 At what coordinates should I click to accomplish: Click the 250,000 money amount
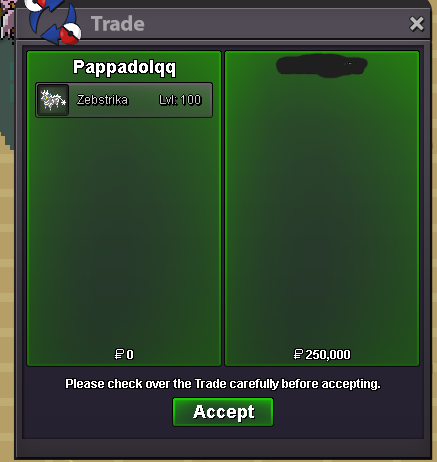click(x=328, y=355)
